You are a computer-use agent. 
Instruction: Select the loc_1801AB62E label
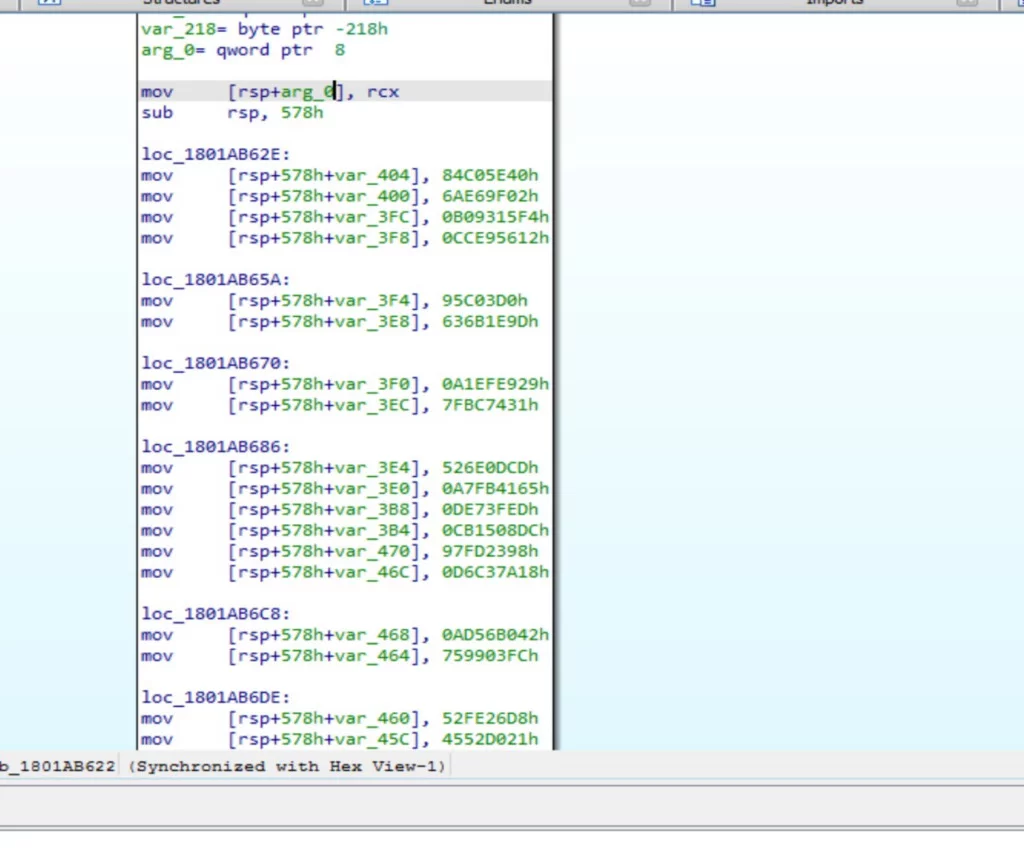click(215, 154)
